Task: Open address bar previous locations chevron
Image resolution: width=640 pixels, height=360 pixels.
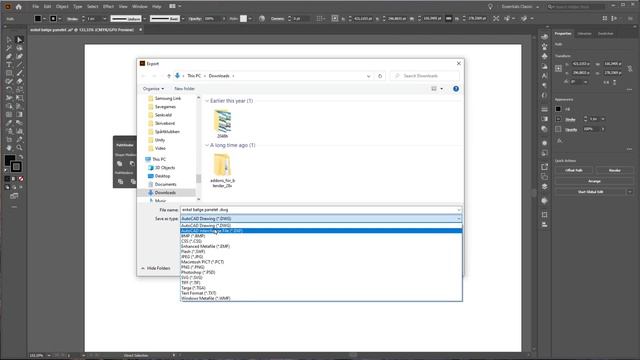Action: pos(369,76)
